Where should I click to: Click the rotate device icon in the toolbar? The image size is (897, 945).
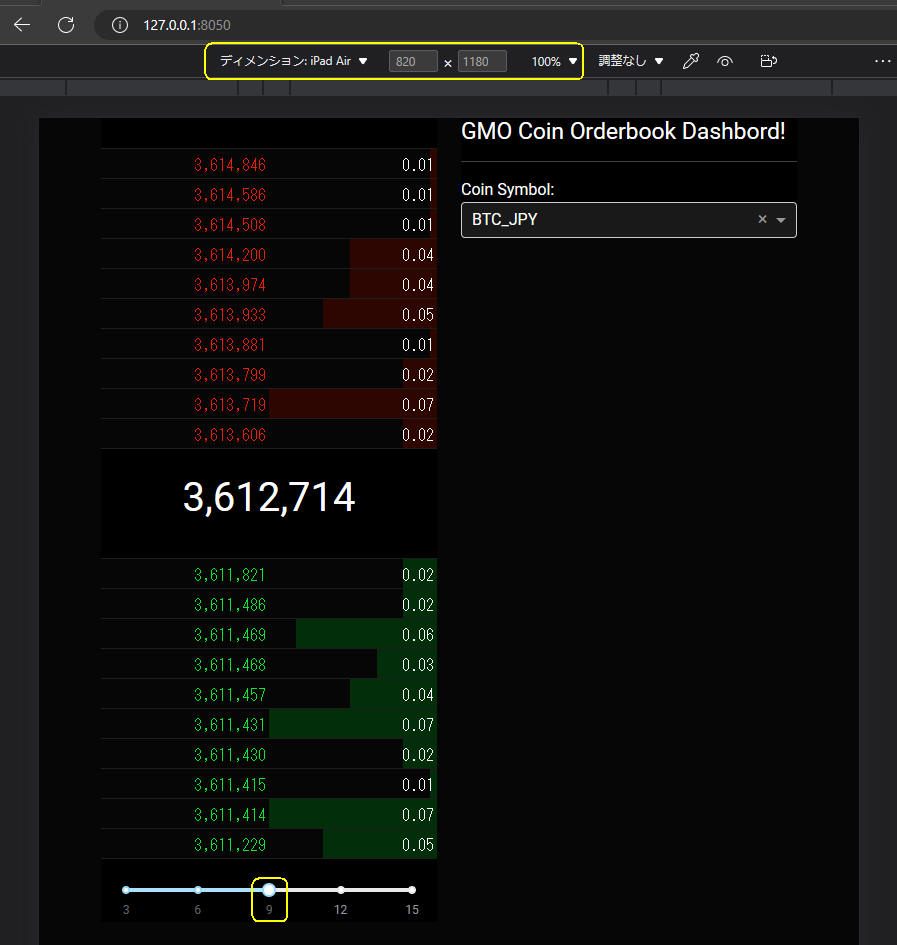pos(769,61)
